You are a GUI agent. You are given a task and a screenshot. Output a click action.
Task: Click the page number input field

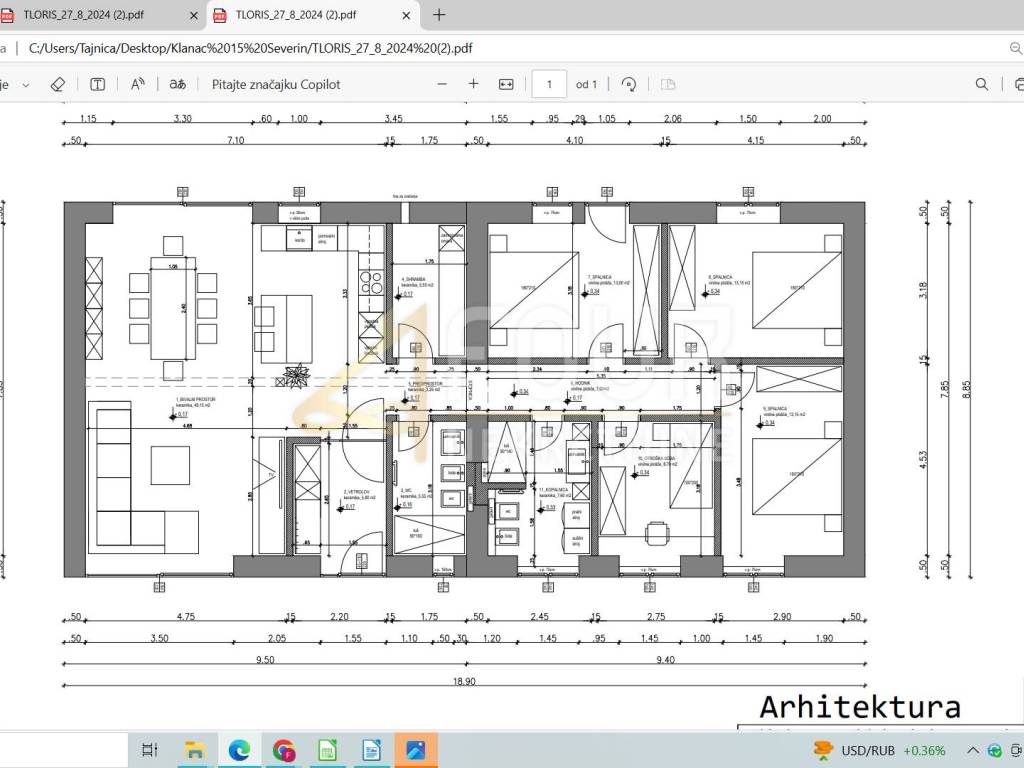coord(549,84)
